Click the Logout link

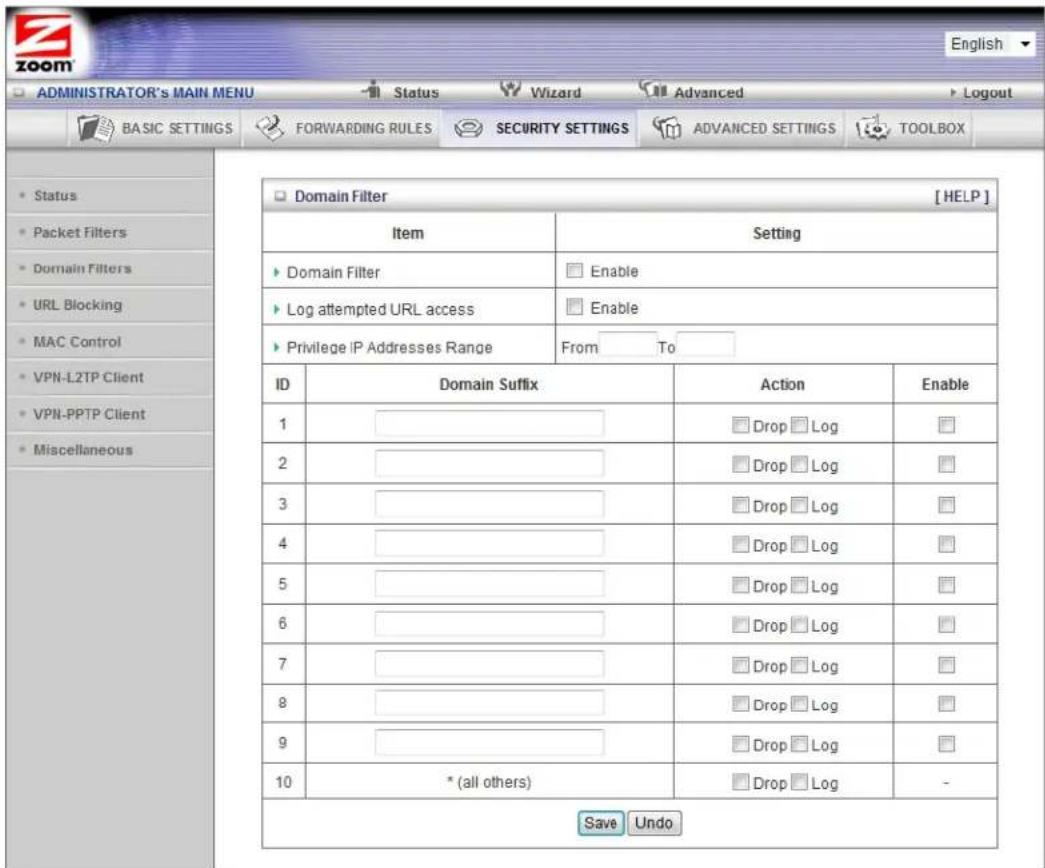tap(987, 93)
